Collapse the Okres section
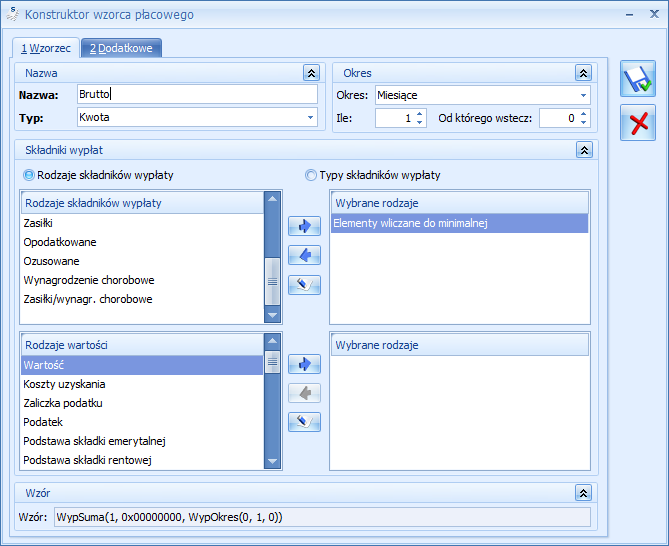This screenshot has width=669, height=546. (583, 73)
